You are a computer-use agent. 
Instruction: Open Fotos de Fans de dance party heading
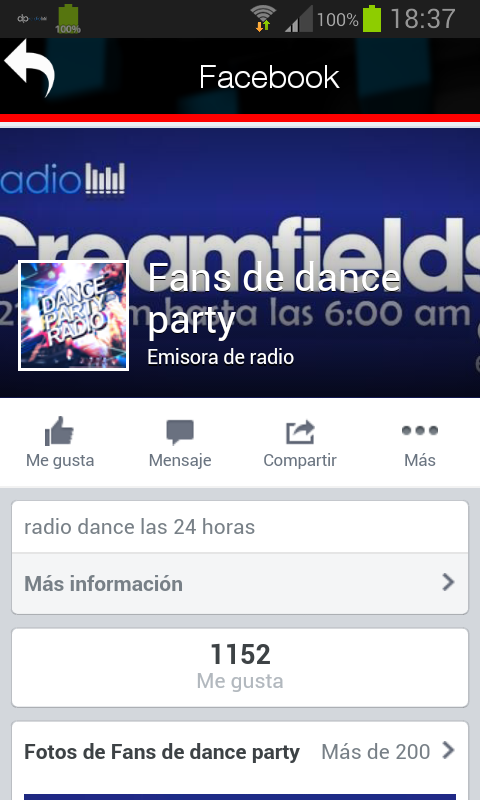[x=162, y=752]
